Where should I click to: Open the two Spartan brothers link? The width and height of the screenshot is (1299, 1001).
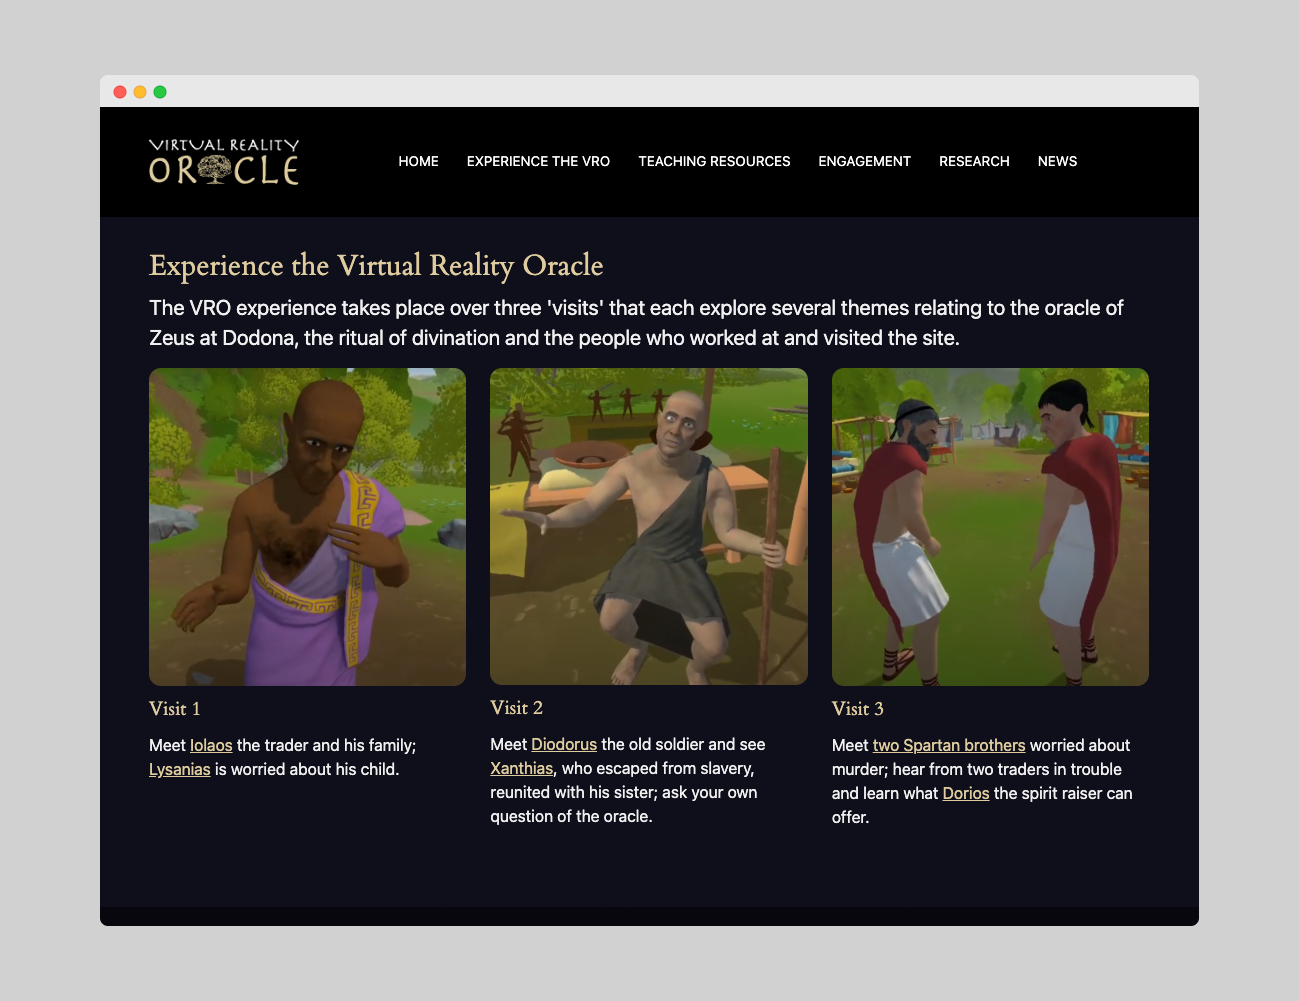[x=948, y=745]
